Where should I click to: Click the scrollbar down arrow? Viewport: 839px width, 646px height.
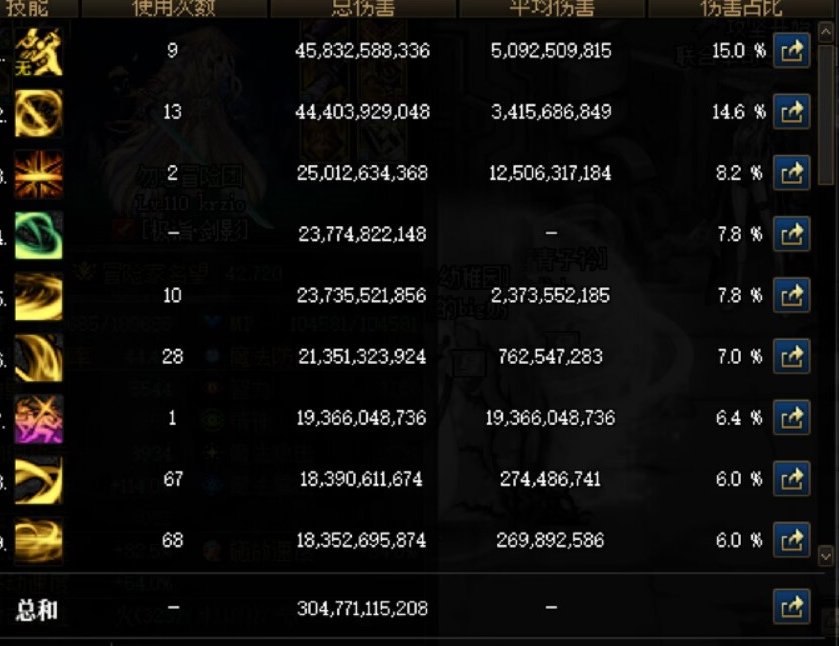(826, 557)
